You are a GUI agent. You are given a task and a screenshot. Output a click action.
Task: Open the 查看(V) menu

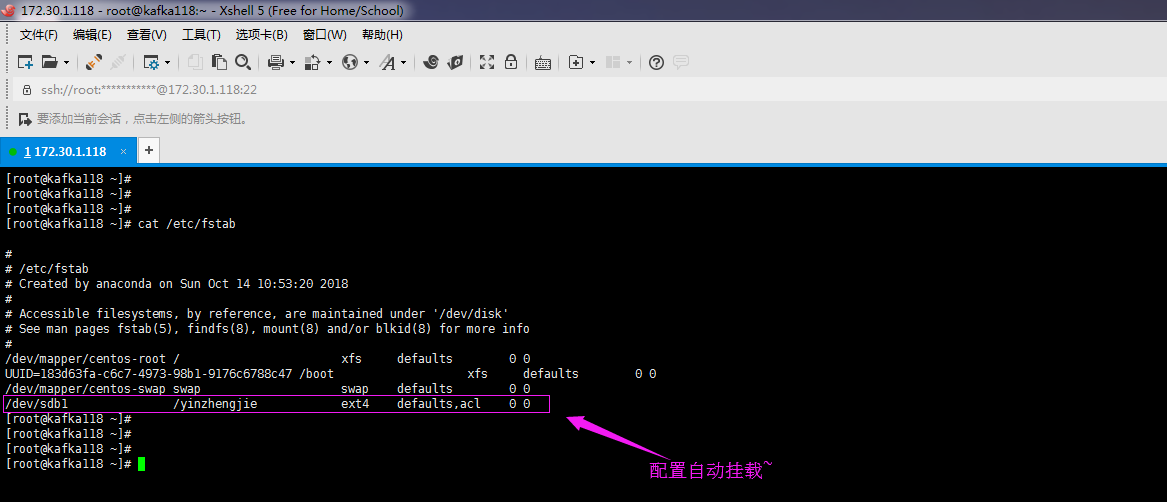(x=147, y=35)
